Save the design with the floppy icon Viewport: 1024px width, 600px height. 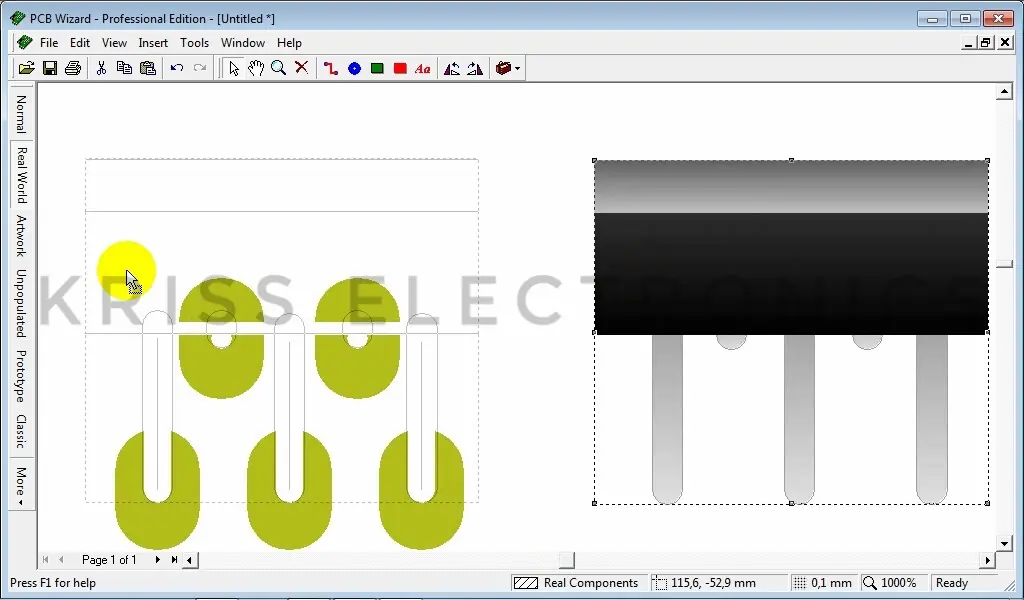[x=50, y=68]
